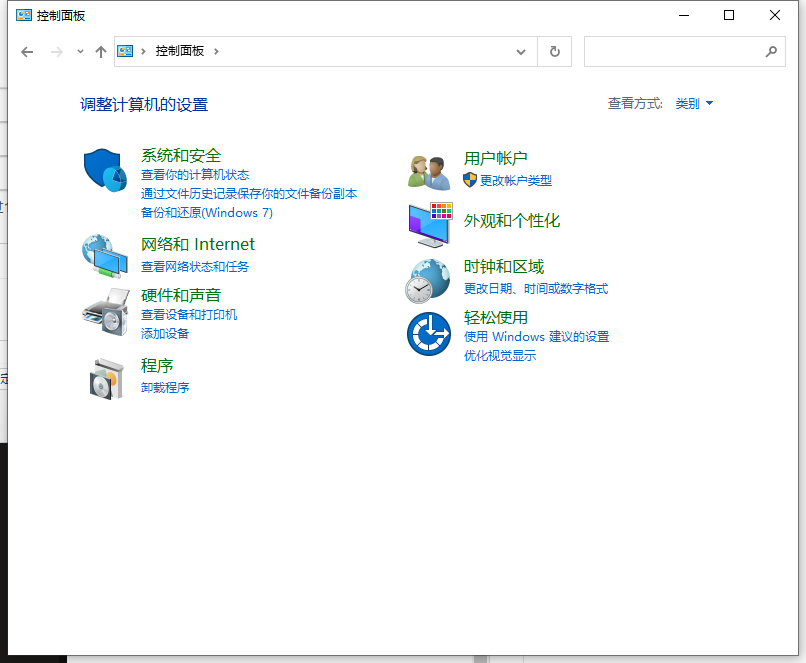
Task: Open the Appearance and Personalization monitor icon
Action: (x=430, y=224)
